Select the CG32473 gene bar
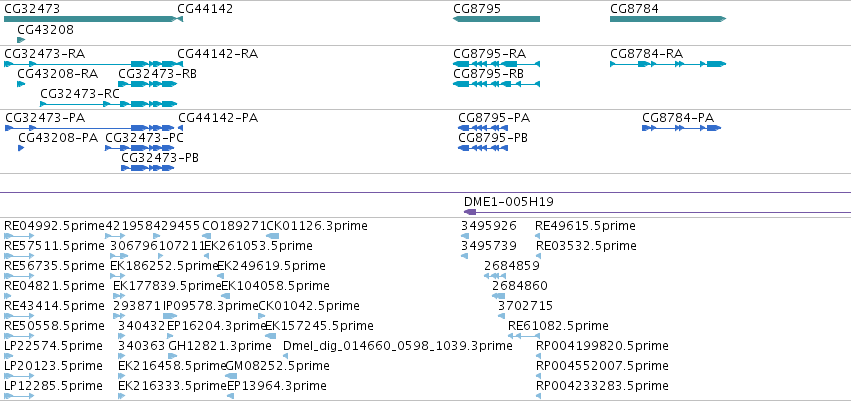 91,19
